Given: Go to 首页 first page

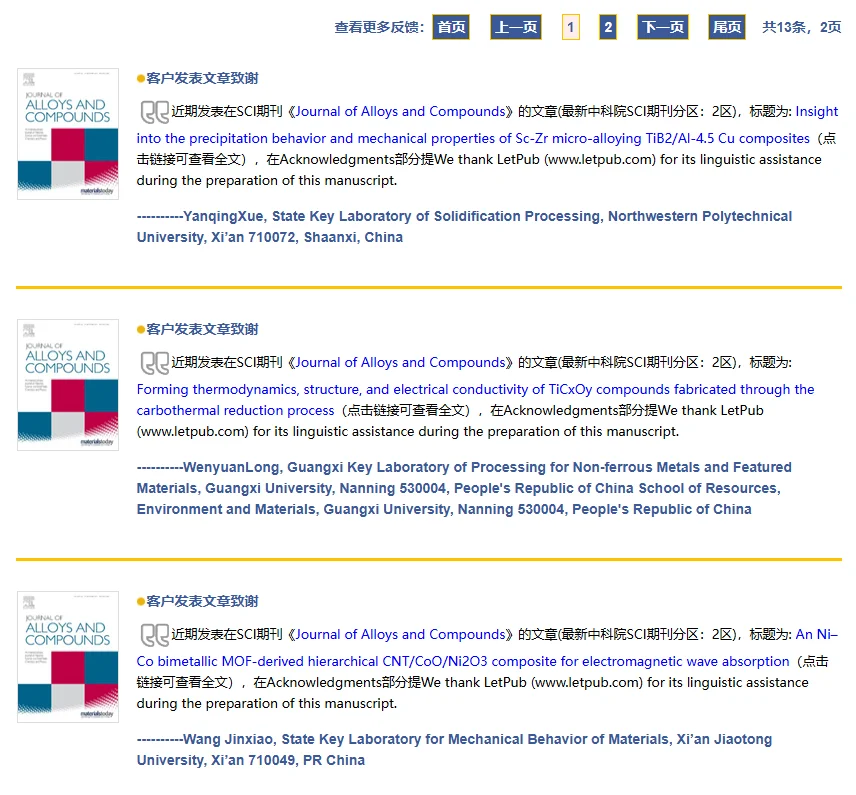Looking at the screenshot, I should 451,27.
